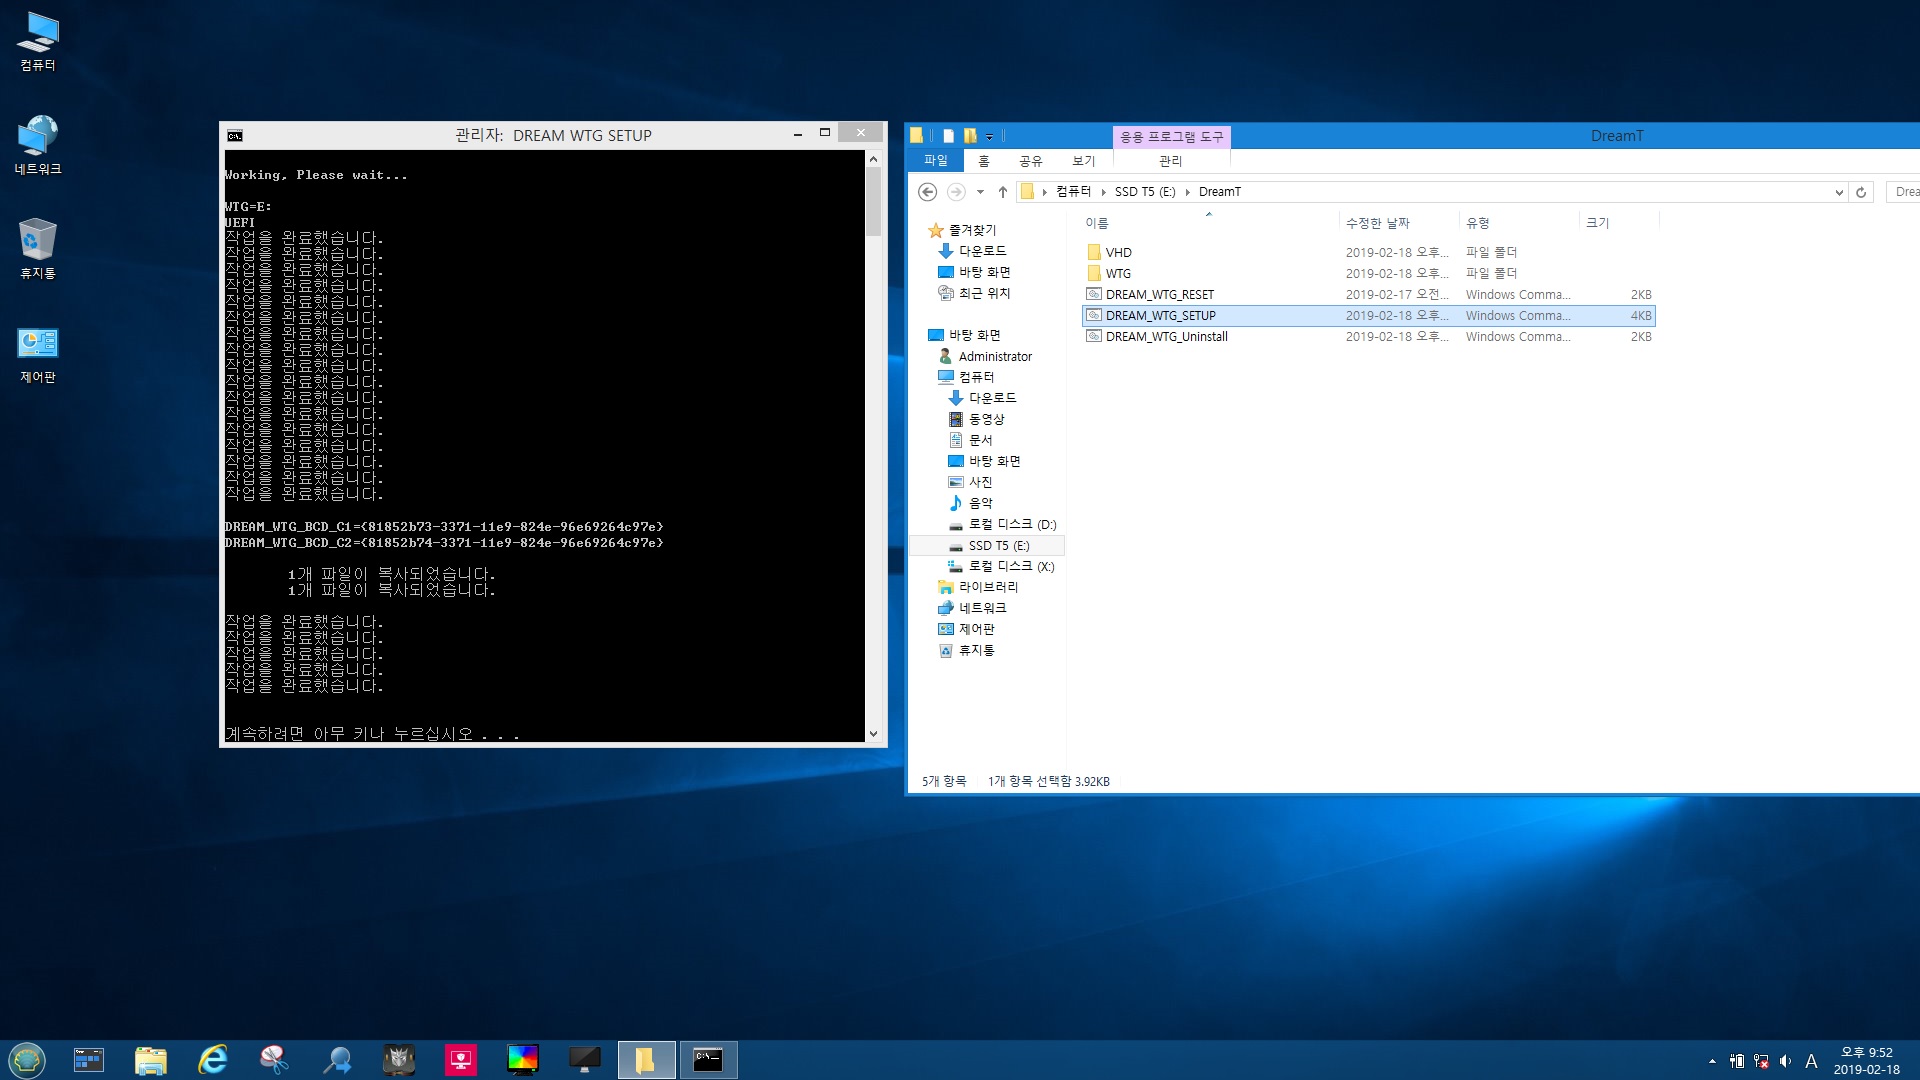This screenshot has height=1080, width=1920.
Task: Open the 홈 ribbon tab
Action: pyautogui.click(x=984, y=161)
